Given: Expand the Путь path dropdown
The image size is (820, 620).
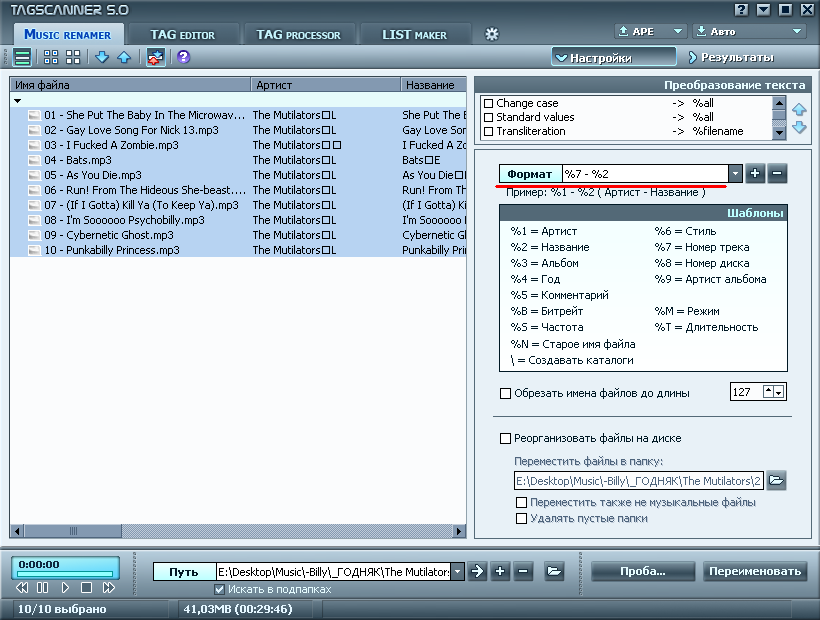Looking at the screenshot, I should coord(458,572).
